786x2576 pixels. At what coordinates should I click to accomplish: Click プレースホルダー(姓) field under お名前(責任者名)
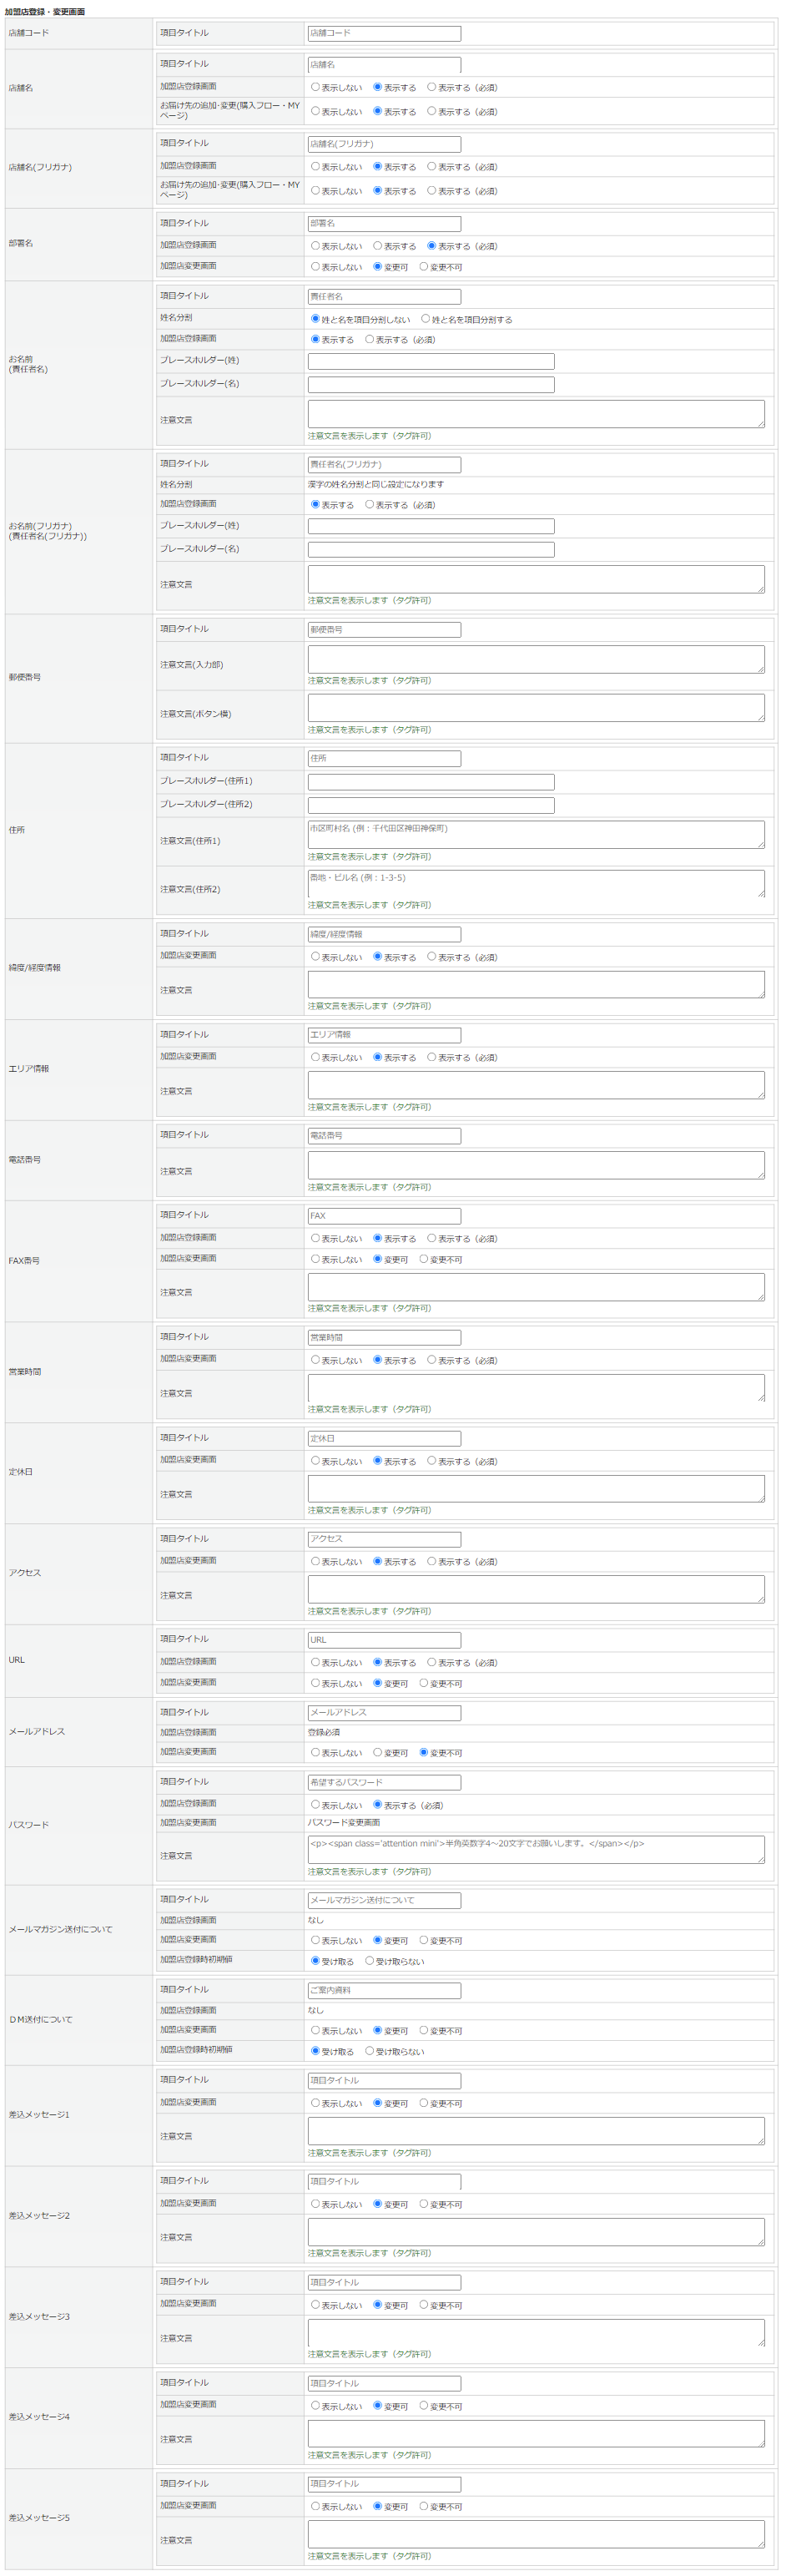pos(431,361)
